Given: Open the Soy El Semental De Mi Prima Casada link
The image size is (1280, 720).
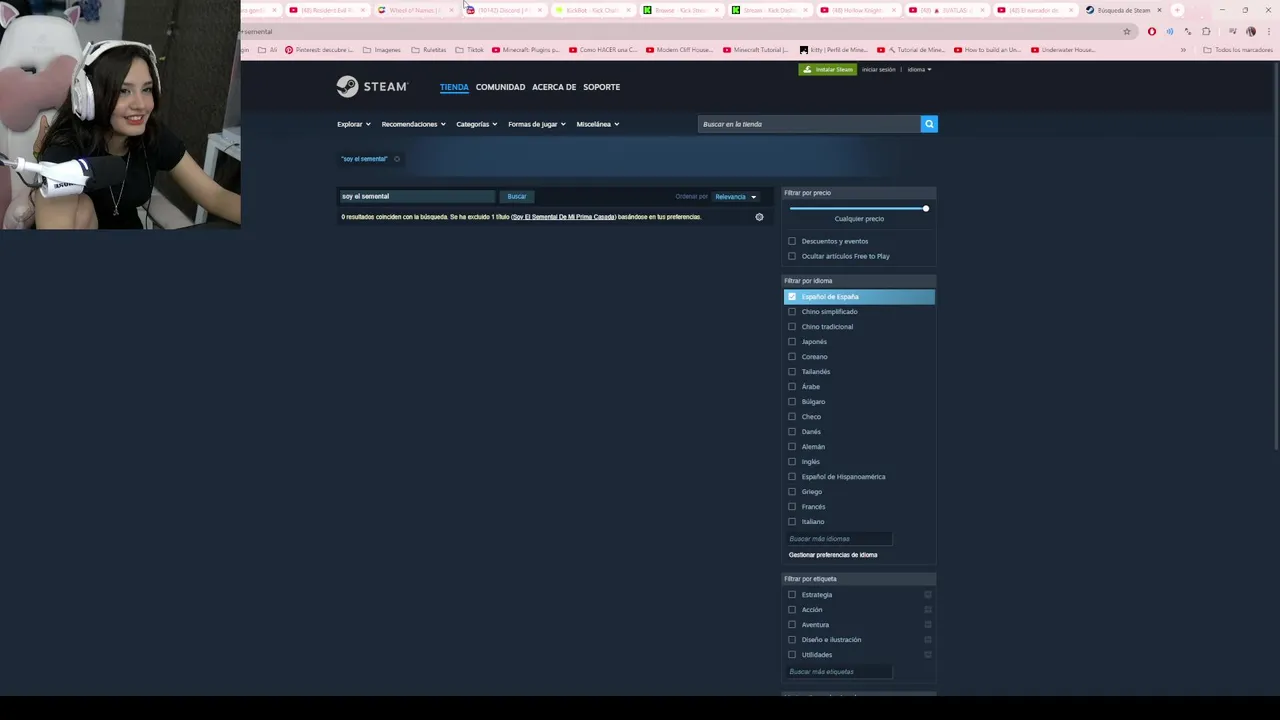Looking at the screenshot, I should point(563,217).
